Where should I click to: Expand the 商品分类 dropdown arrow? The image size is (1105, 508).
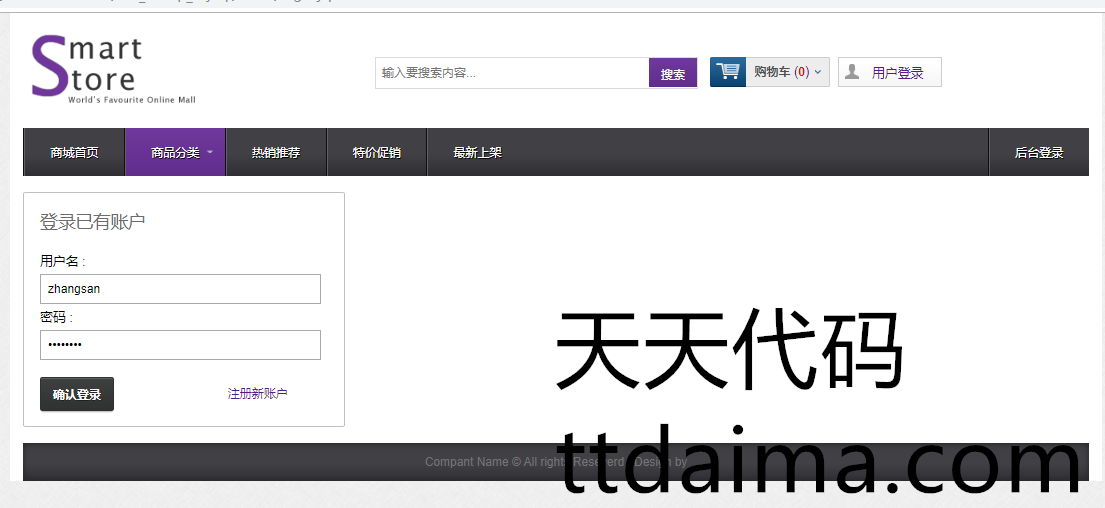click(x=210, y=153)
